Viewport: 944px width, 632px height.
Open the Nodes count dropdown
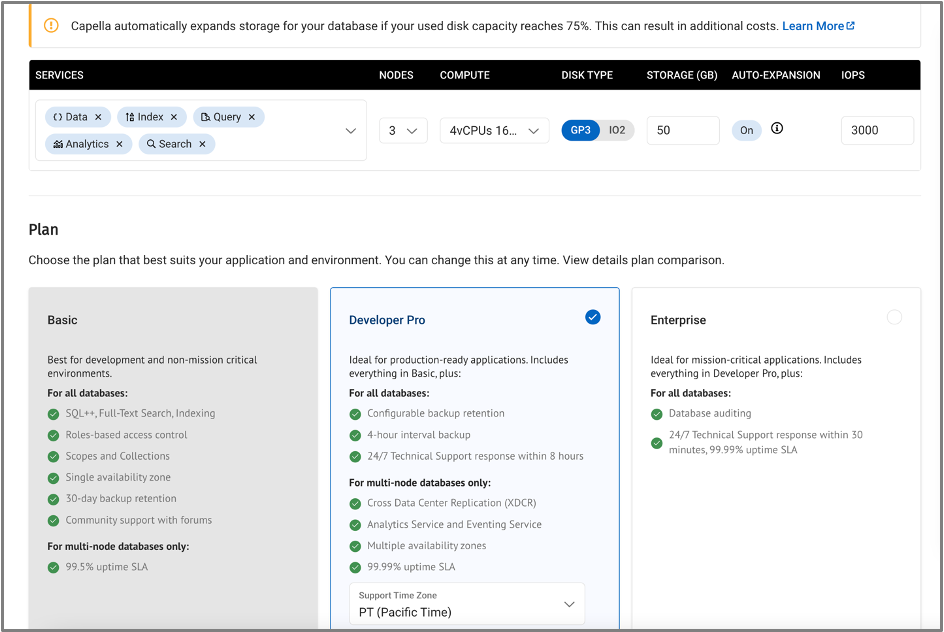[403, 131]
